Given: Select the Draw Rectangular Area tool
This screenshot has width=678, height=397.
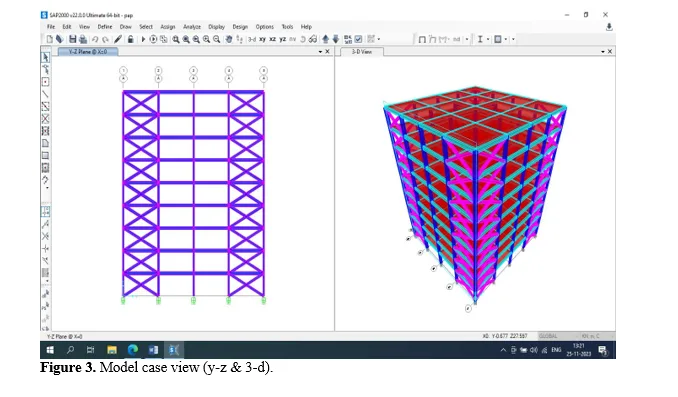Looking at the screenshot, I should click(x=45, y=155).
